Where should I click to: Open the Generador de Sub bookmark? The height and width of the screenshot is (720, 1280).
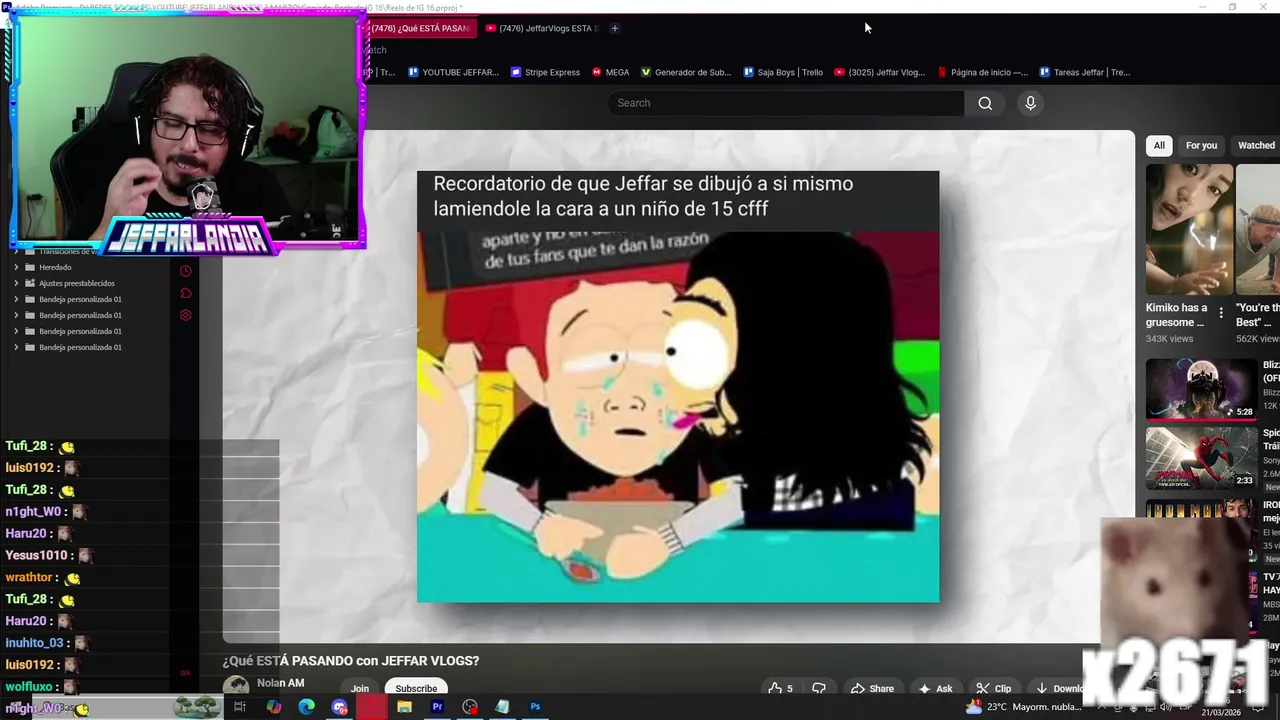686,72
